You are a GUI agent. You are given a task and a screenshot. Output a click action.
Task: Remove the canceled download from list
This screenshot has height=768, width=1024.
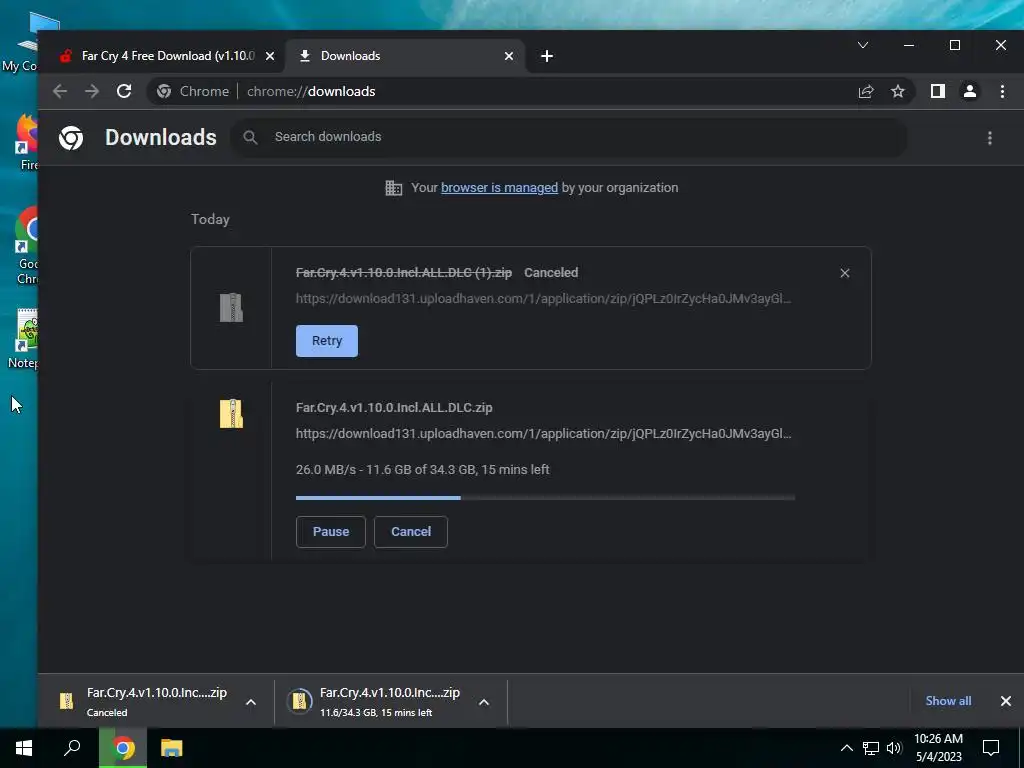[x=844, y=273]
